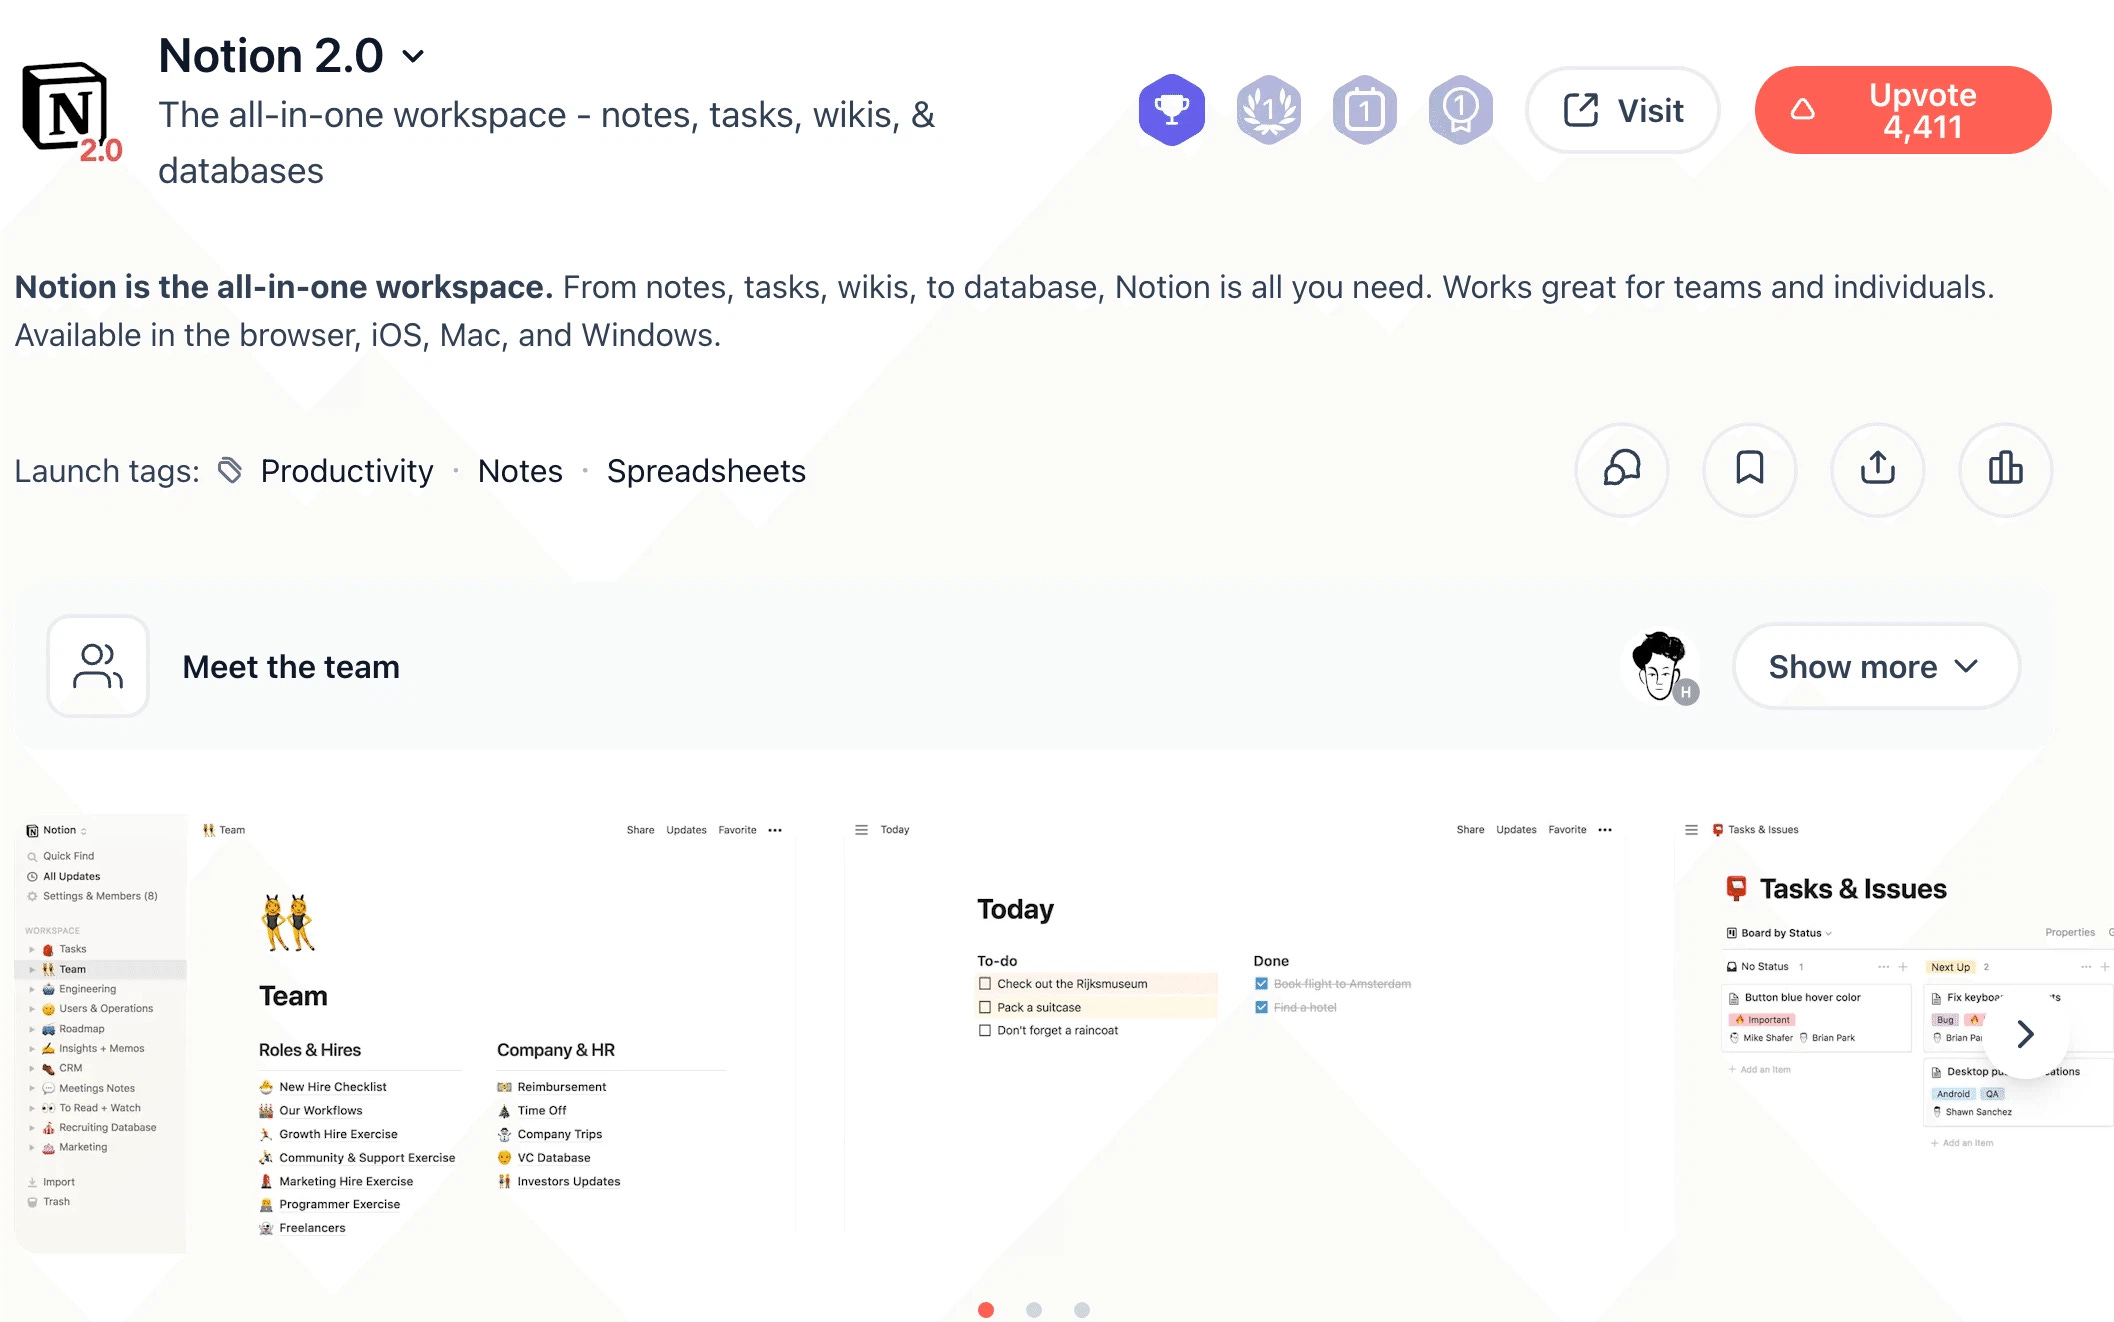The height and width of the screenshot is (1322, 2114).
Task: Click the Notion 2.0 title text
Action: click(x=271, y=56)
